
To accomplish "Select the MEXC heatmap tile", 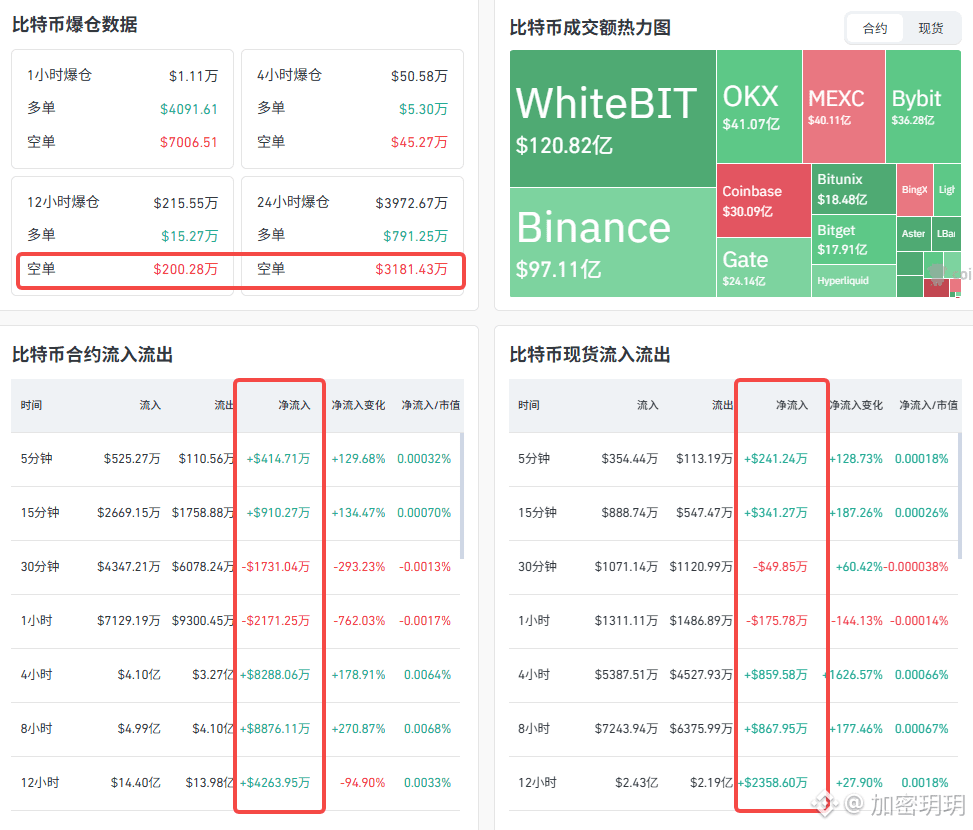I will coord(844,107).
